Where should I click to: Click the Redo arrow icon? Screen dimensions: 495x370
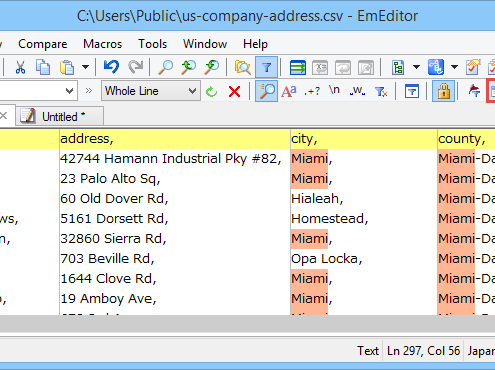coord(136,67)
